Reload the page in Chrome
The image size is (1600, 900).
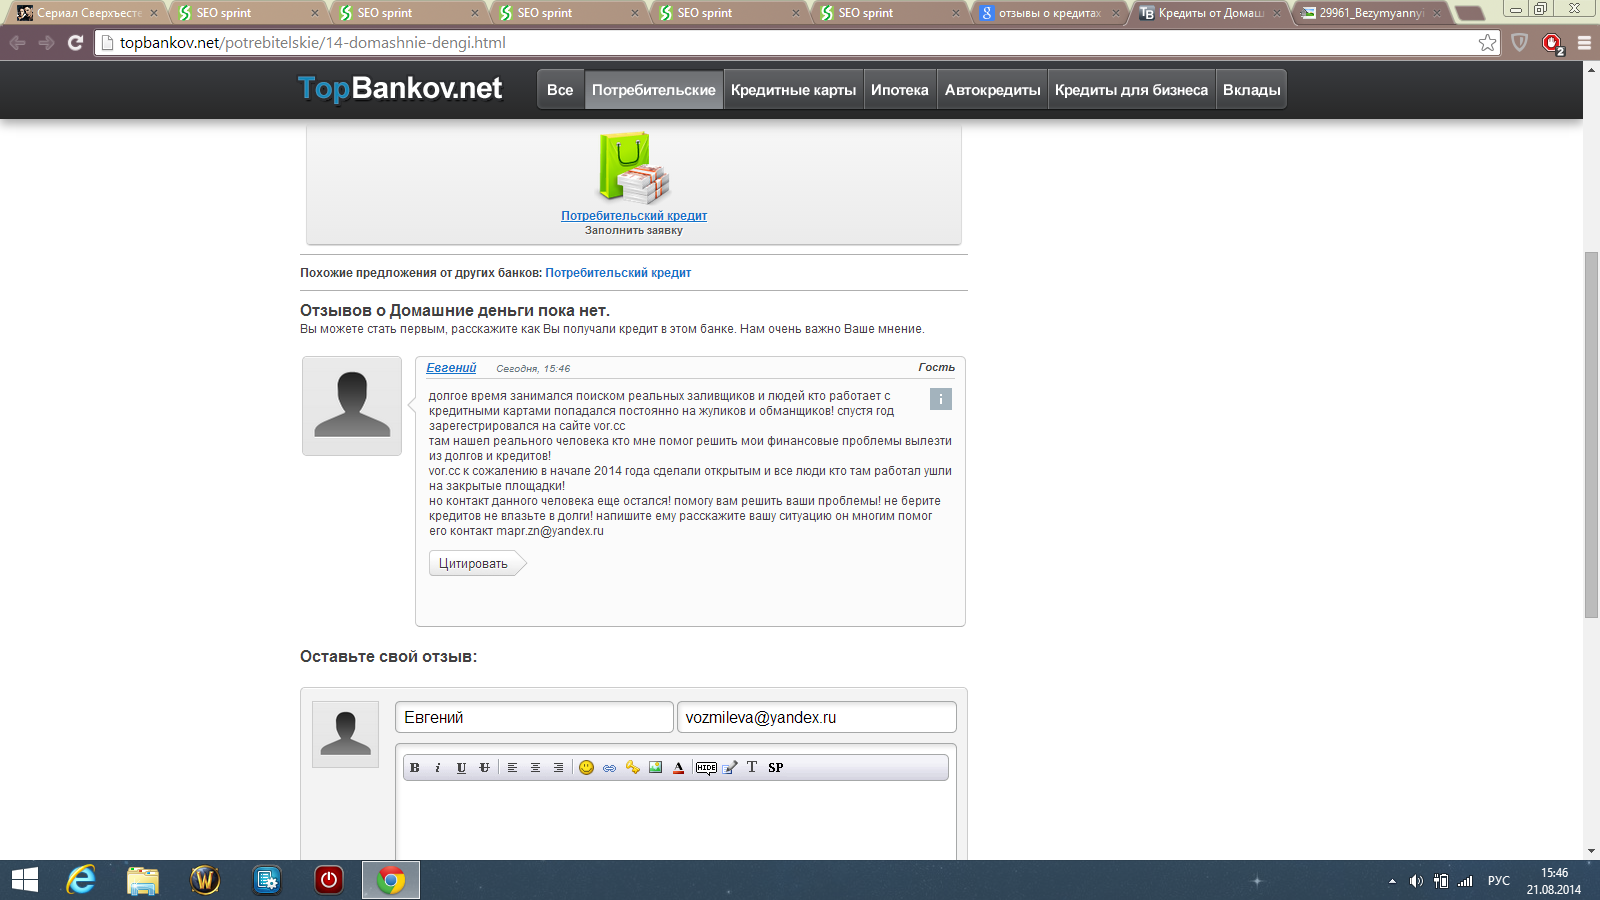coord(75,43)
